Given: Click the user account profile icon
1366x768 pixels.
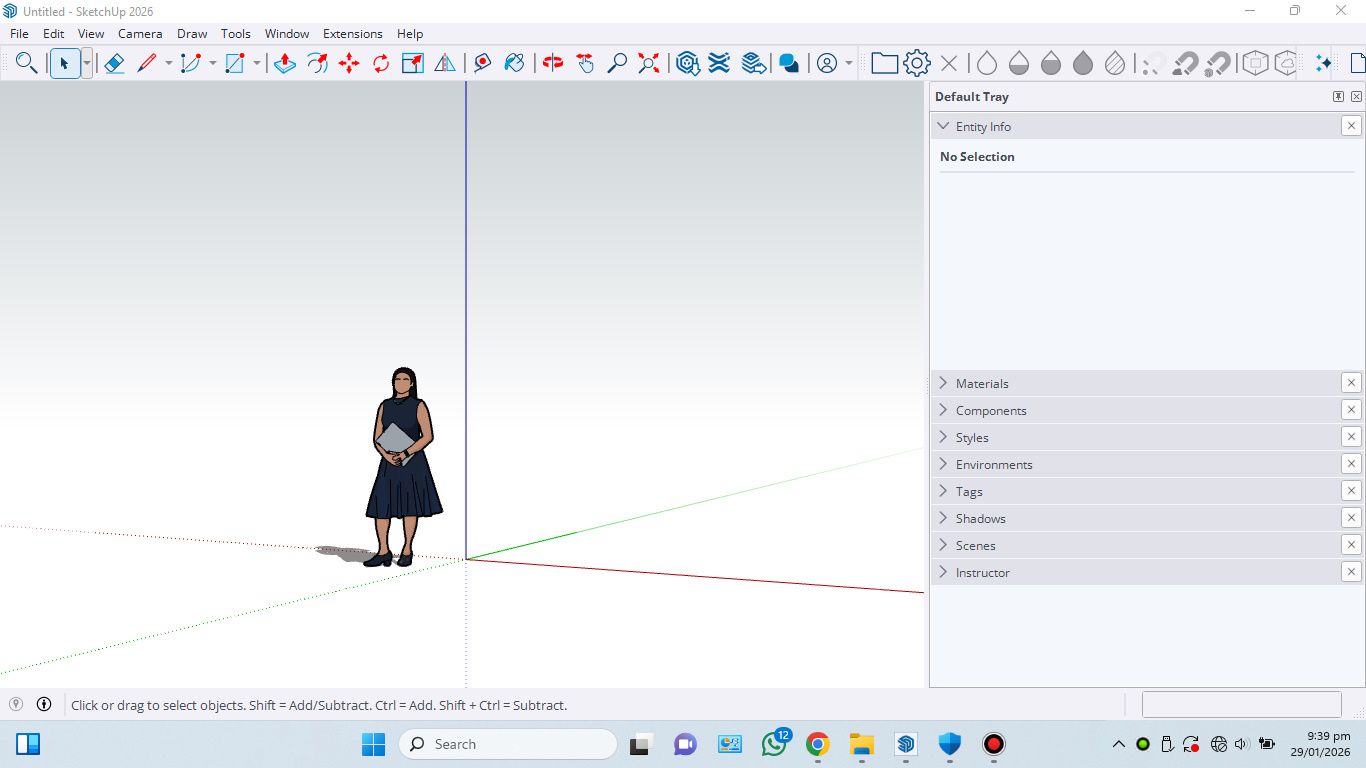Looking at the screenshot, I should [827, 63].
